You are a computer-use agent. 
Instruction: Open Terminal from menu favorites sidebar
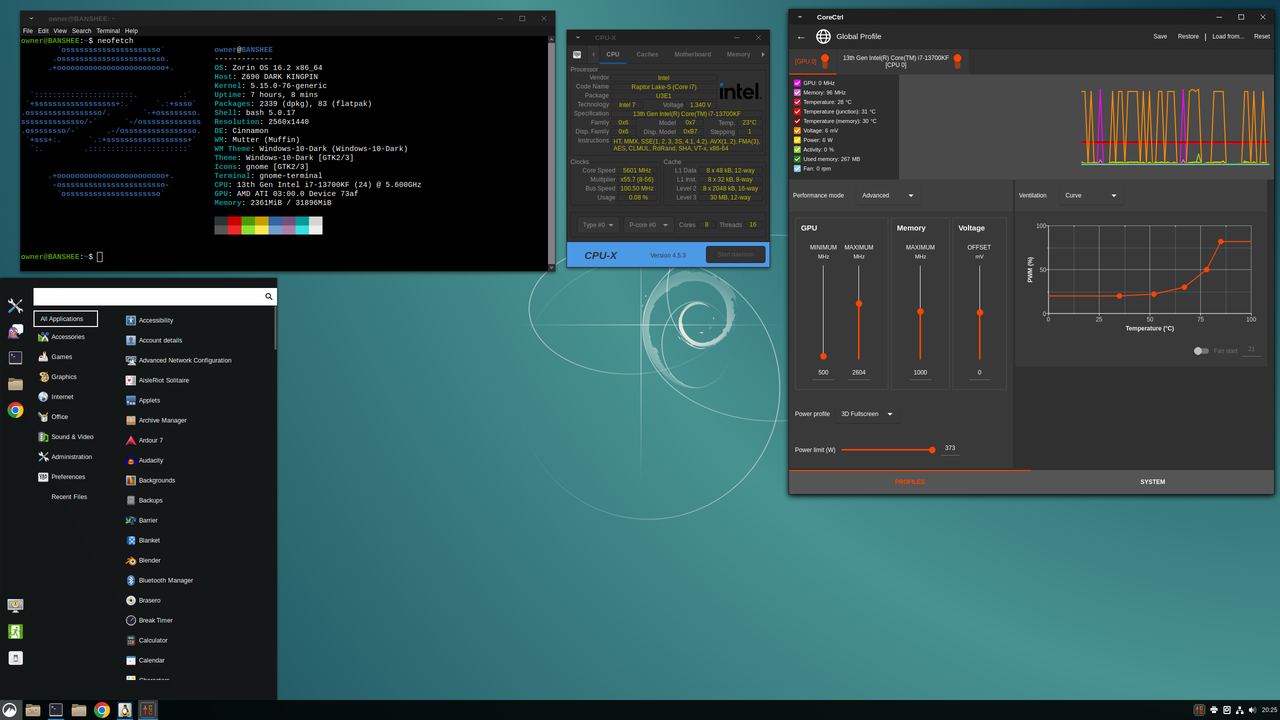(15, 357)
